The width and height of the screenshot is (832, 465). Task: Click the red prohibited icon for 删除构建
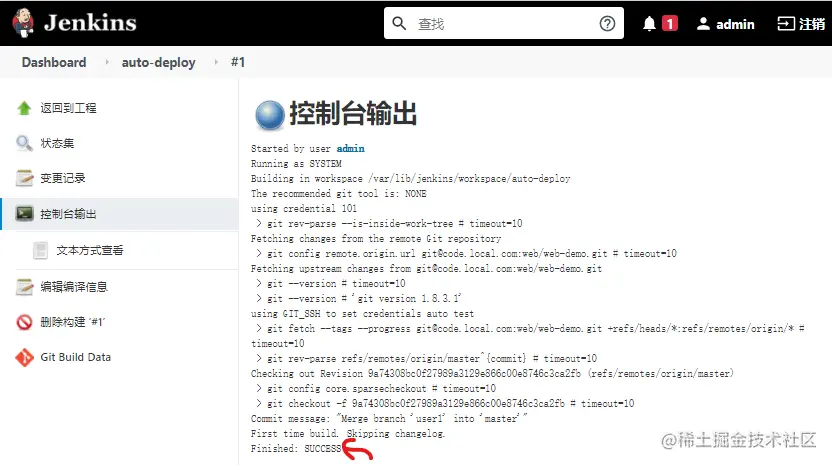tap(24, 322)
